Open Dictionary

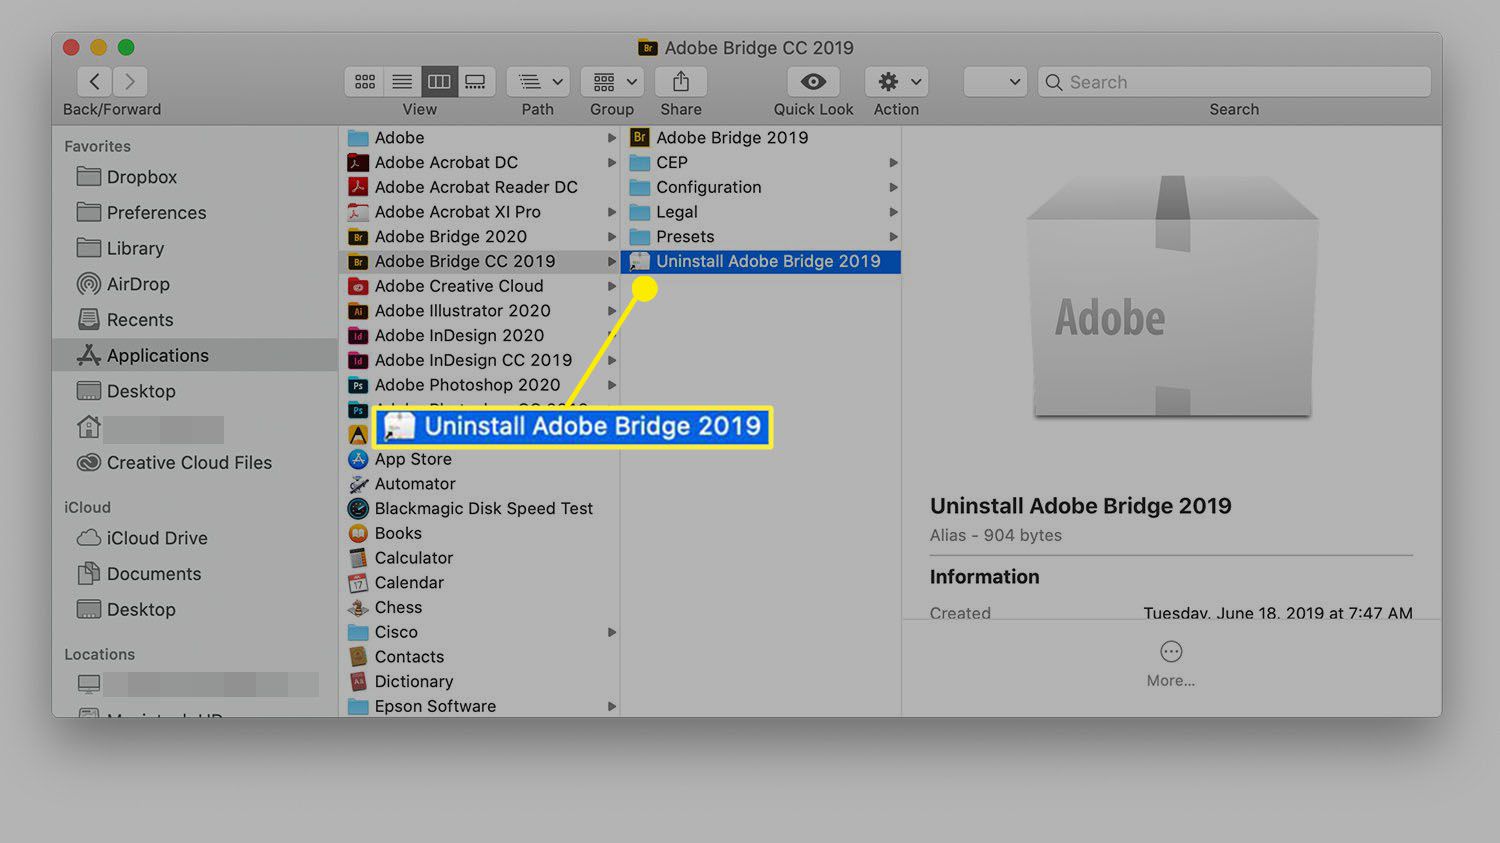[414, 681]
